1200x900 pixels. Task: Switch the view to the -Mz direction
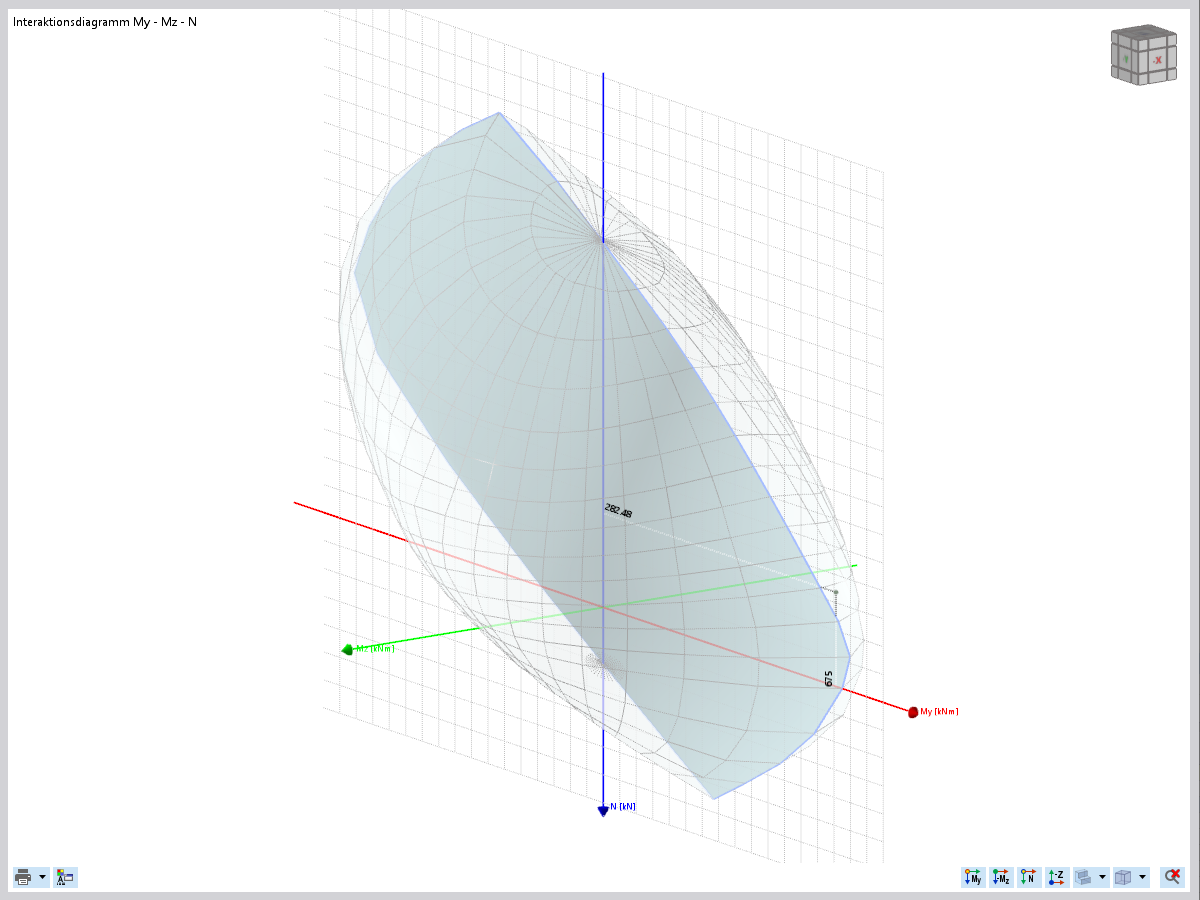click(x=1001, y=877)
